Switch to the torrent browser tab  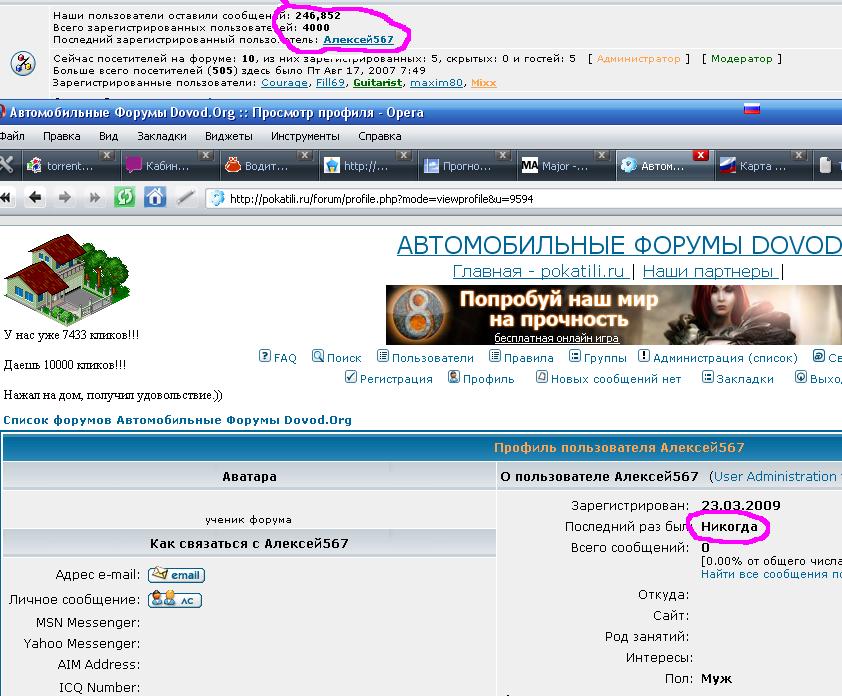pos(65,166)
